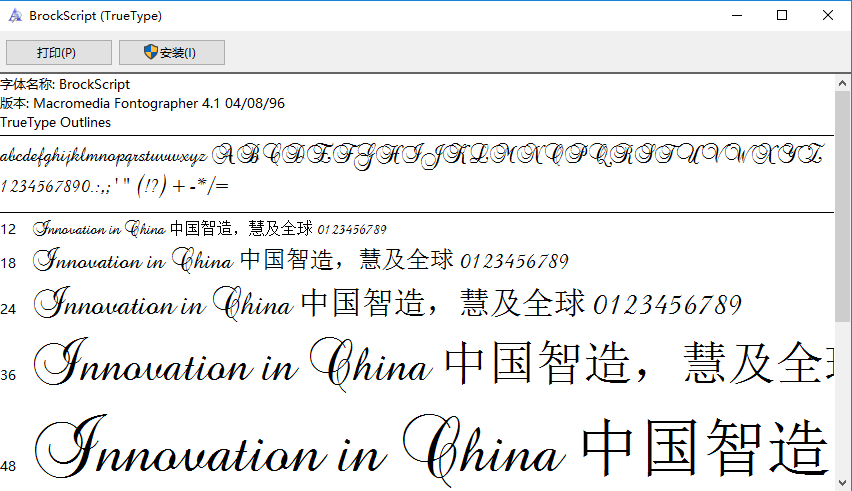Minimize the BrockScript font window
This screenshot has height=491, width=852.
click(x=736, y=15)
